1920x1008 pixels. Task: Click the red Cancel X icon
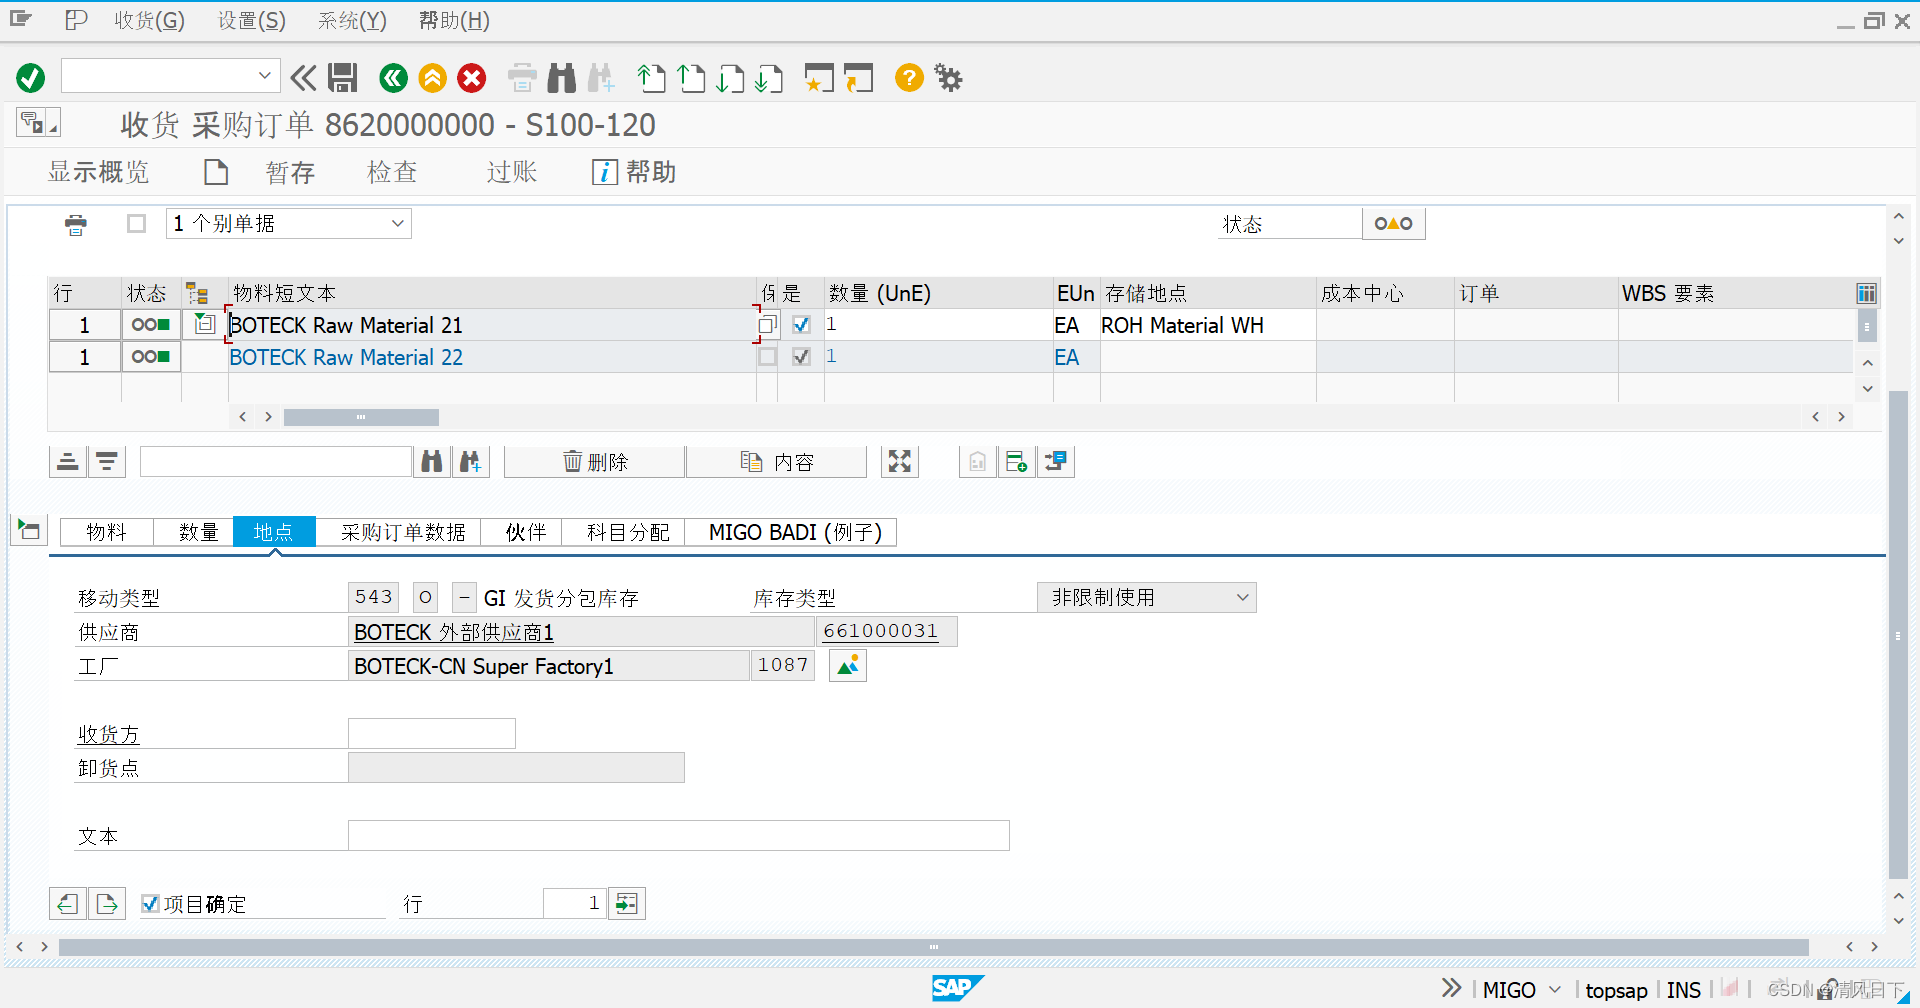point(472,77)
